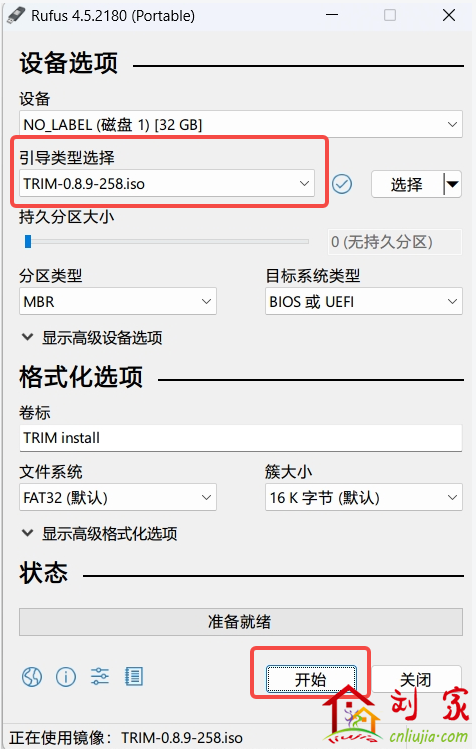Show the log window icon
The image size is (476, 749).
(x=134, y=676)
